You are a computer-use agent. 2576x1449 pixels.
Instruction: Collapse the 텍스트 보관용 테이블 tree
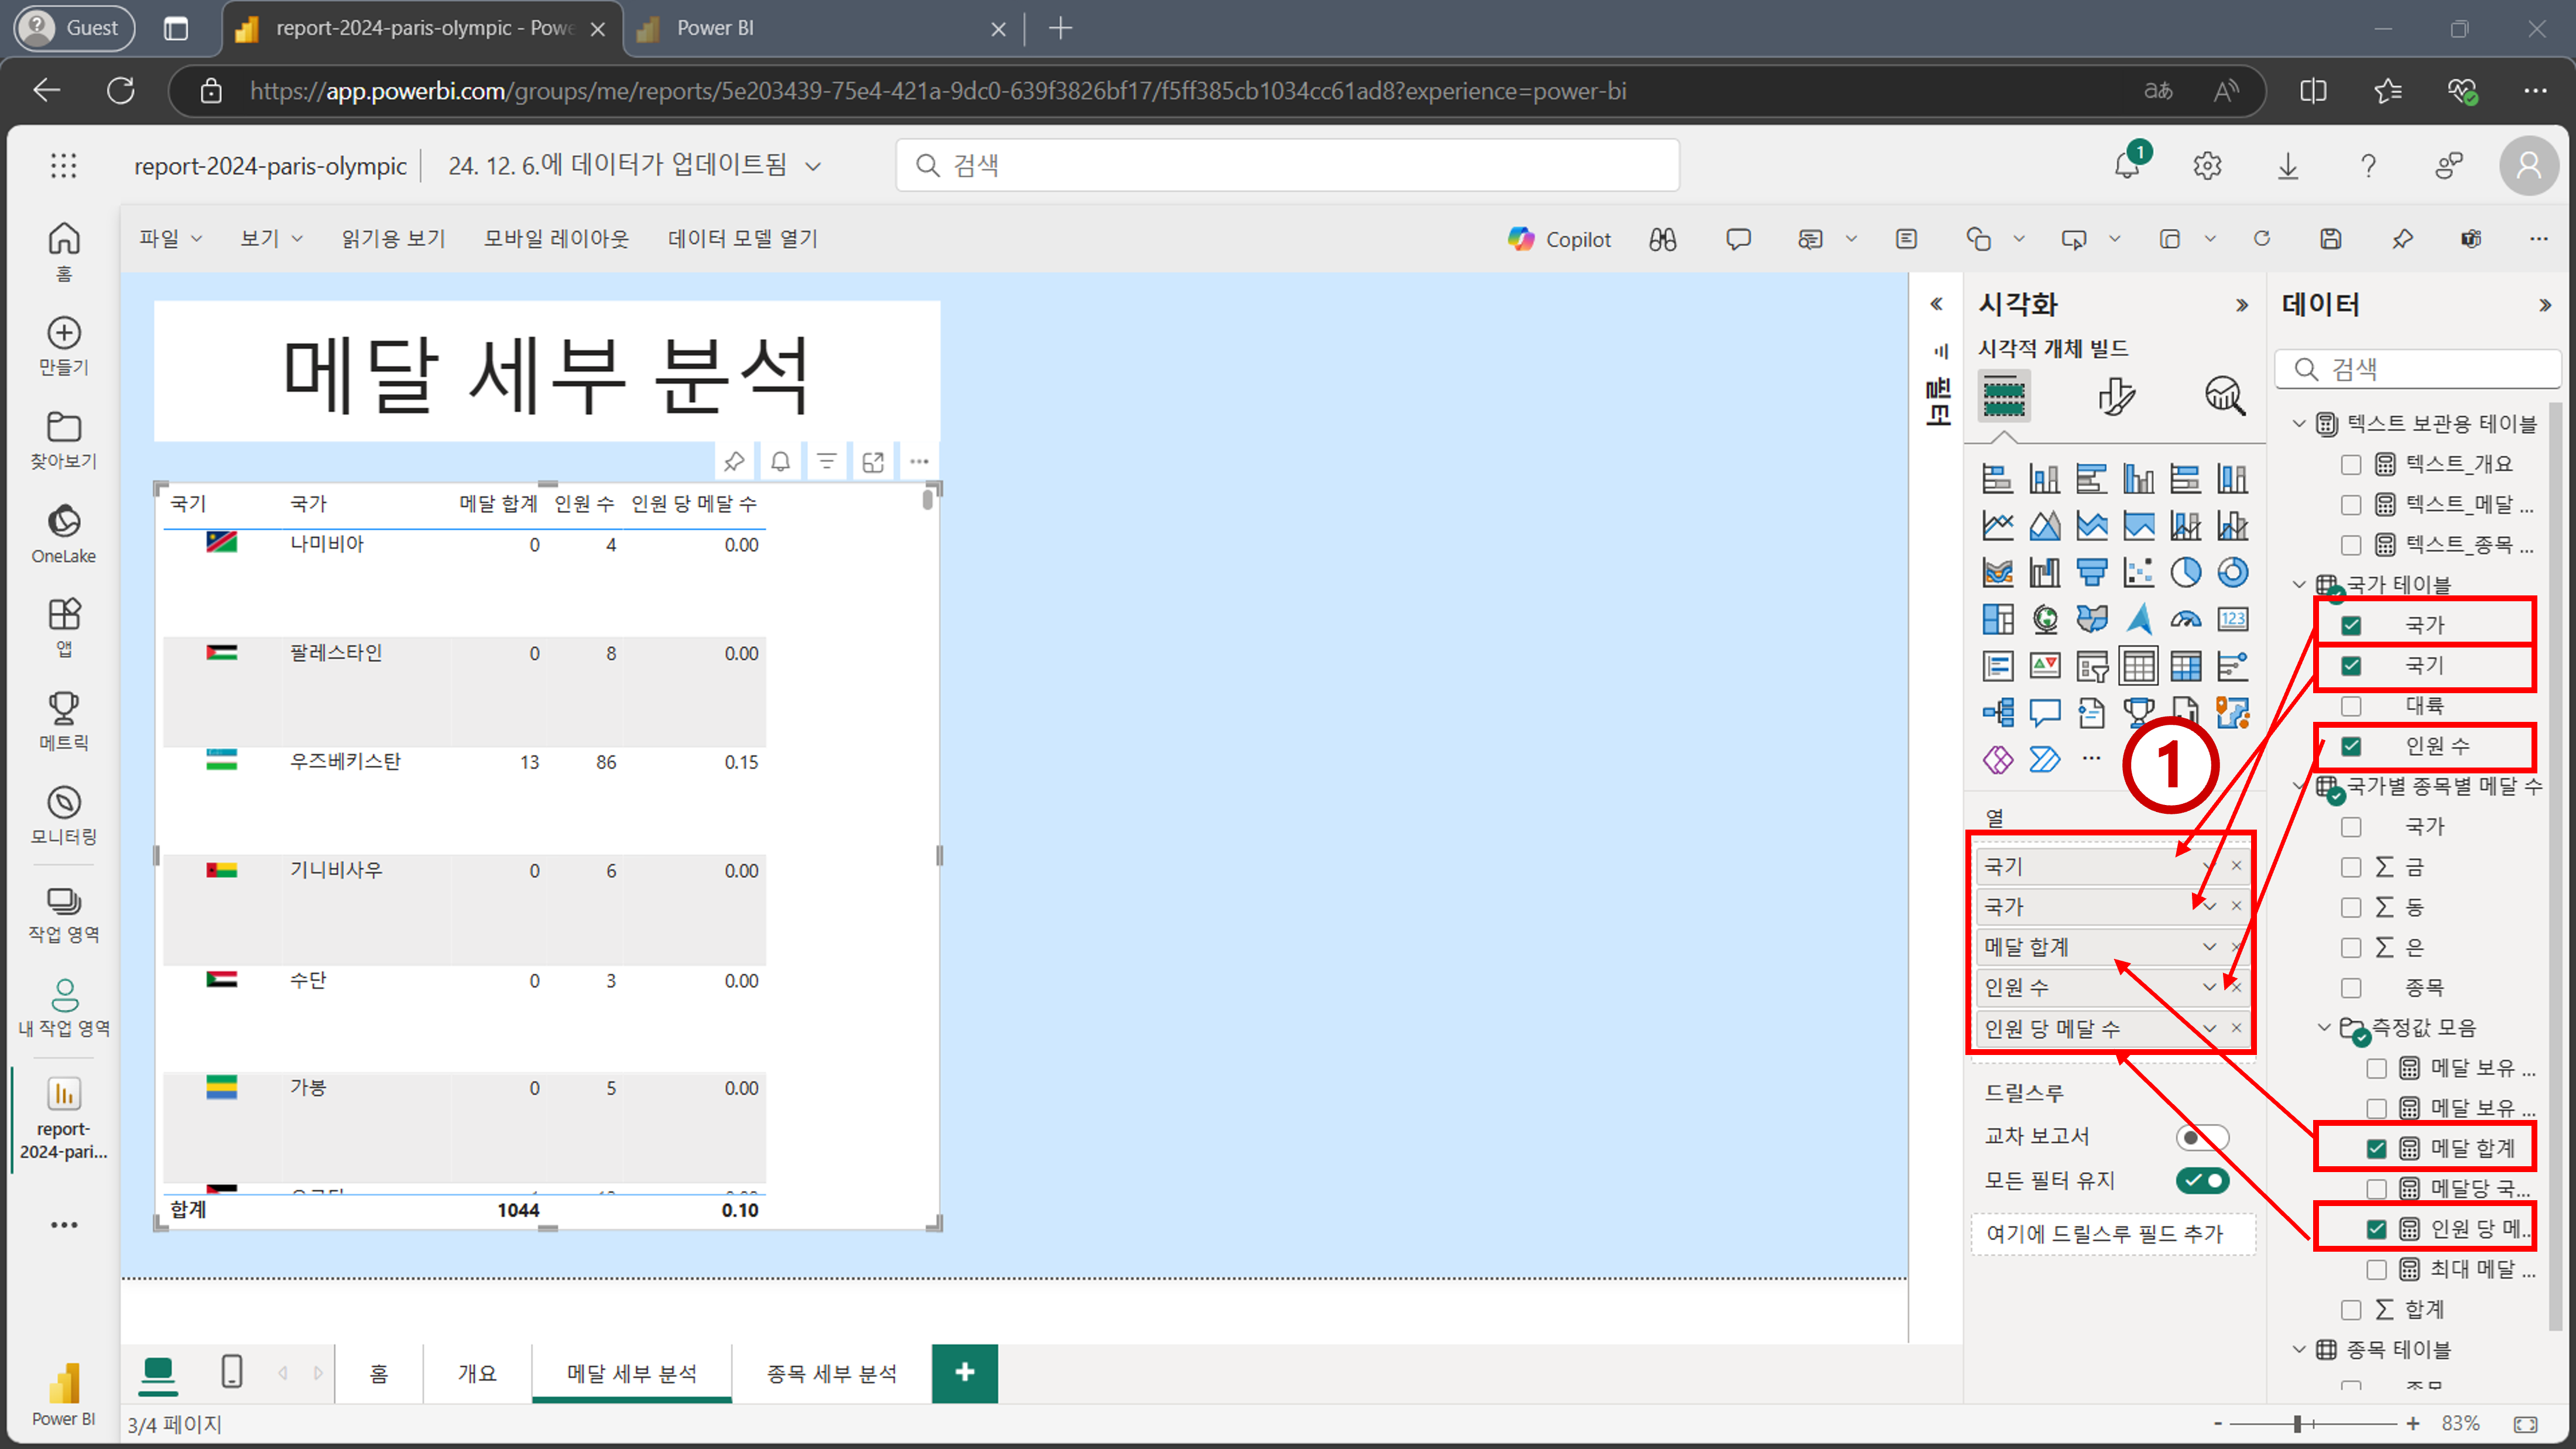click(x=2299, y=424)
